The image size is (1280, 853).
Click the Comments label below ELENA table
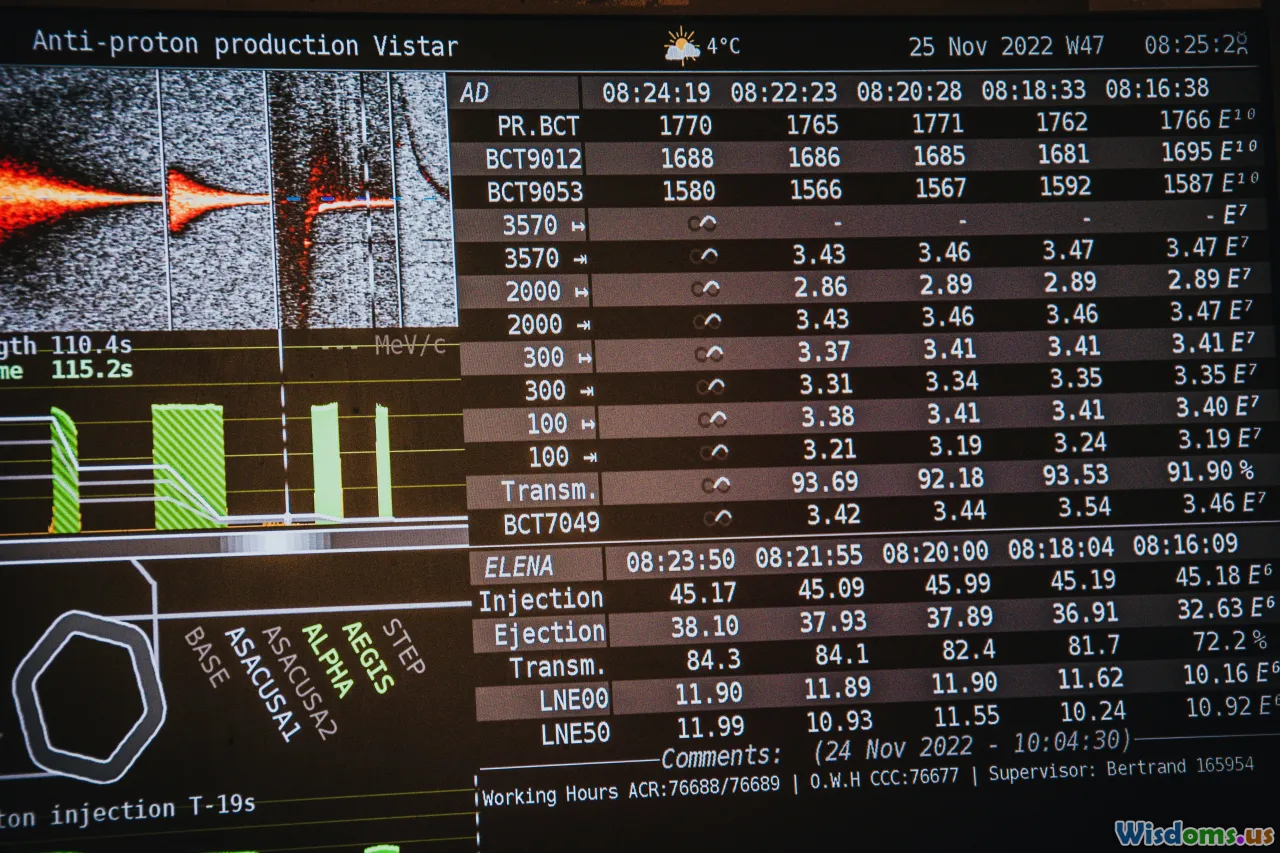[x=720, y=756]
